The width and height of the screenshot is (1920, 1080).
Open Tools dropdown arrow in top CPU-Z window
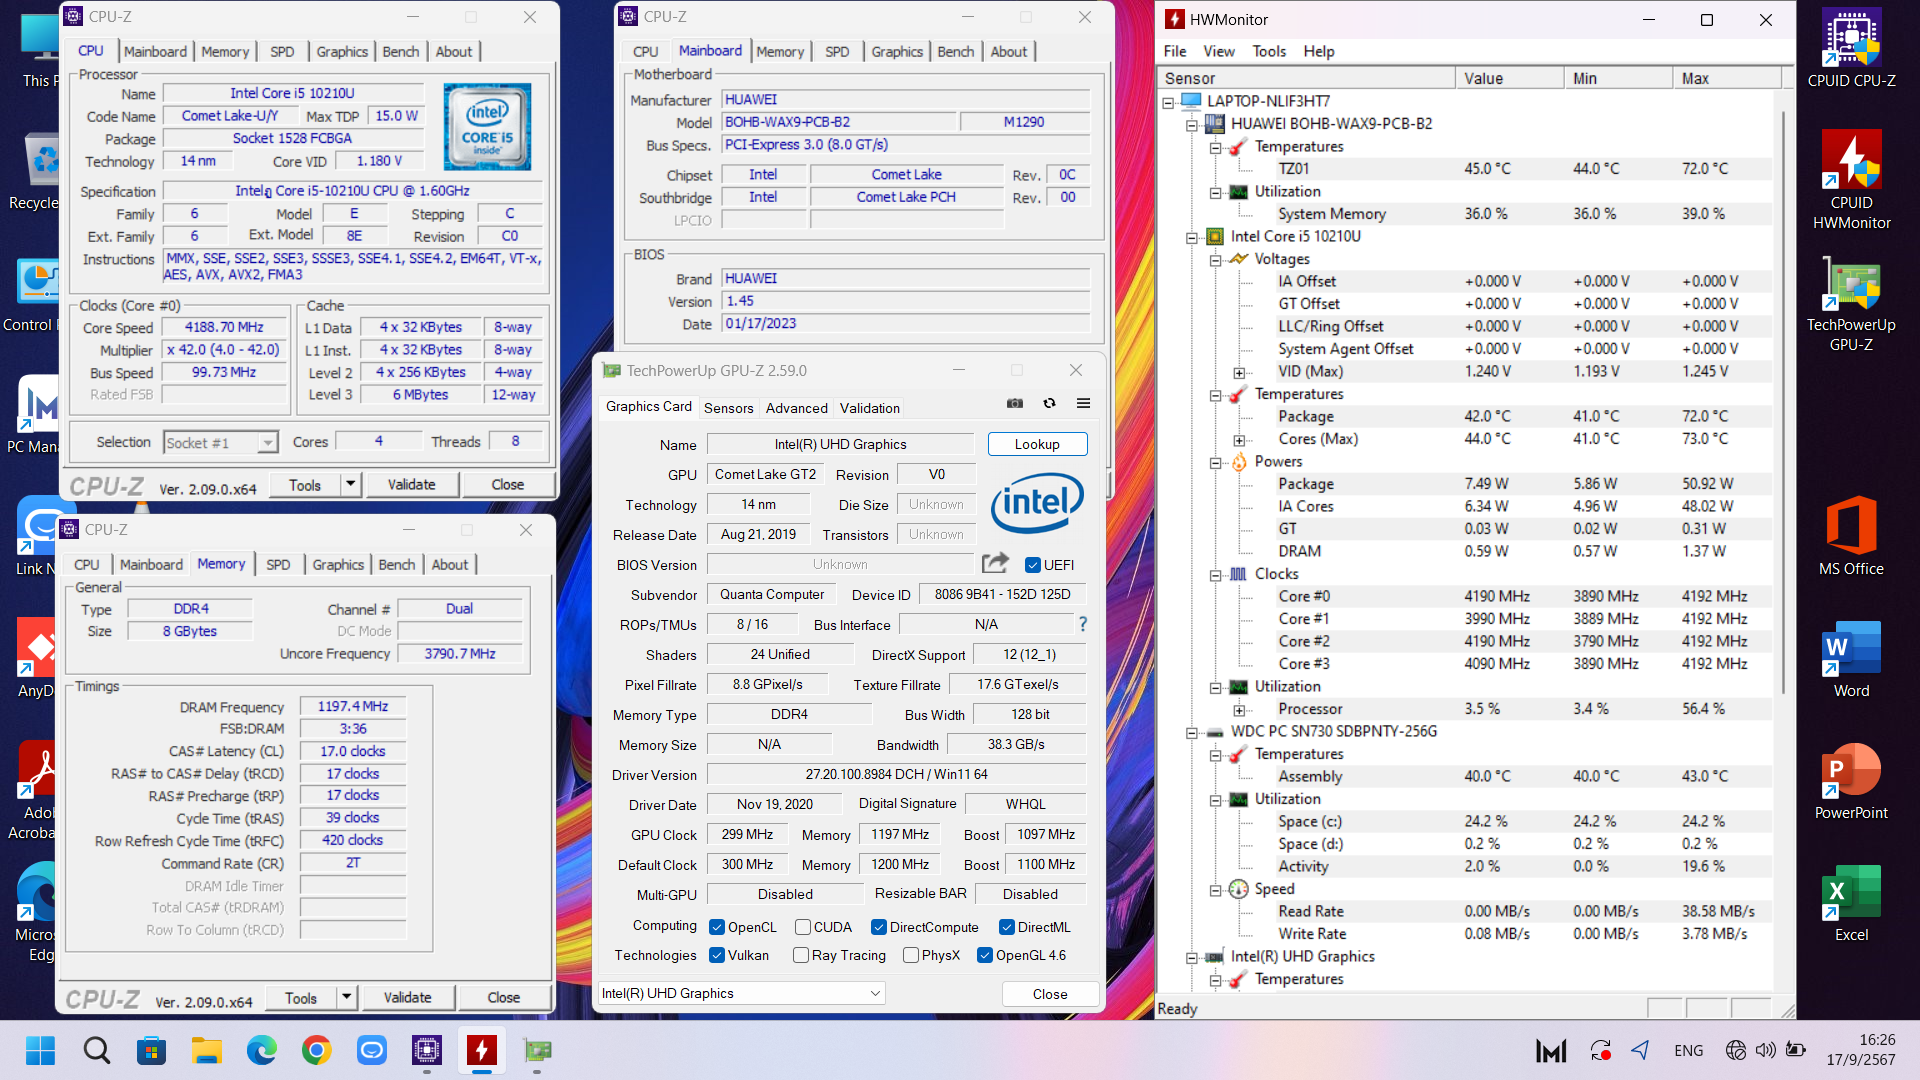350,484
